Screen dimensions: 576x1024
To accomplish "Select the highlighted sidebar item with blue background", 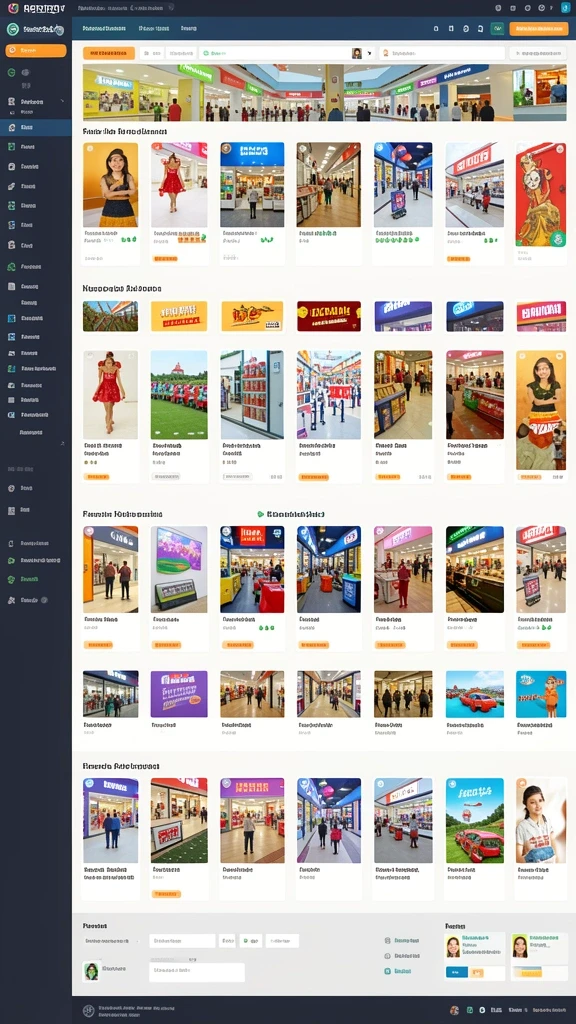I will [36, 127].
